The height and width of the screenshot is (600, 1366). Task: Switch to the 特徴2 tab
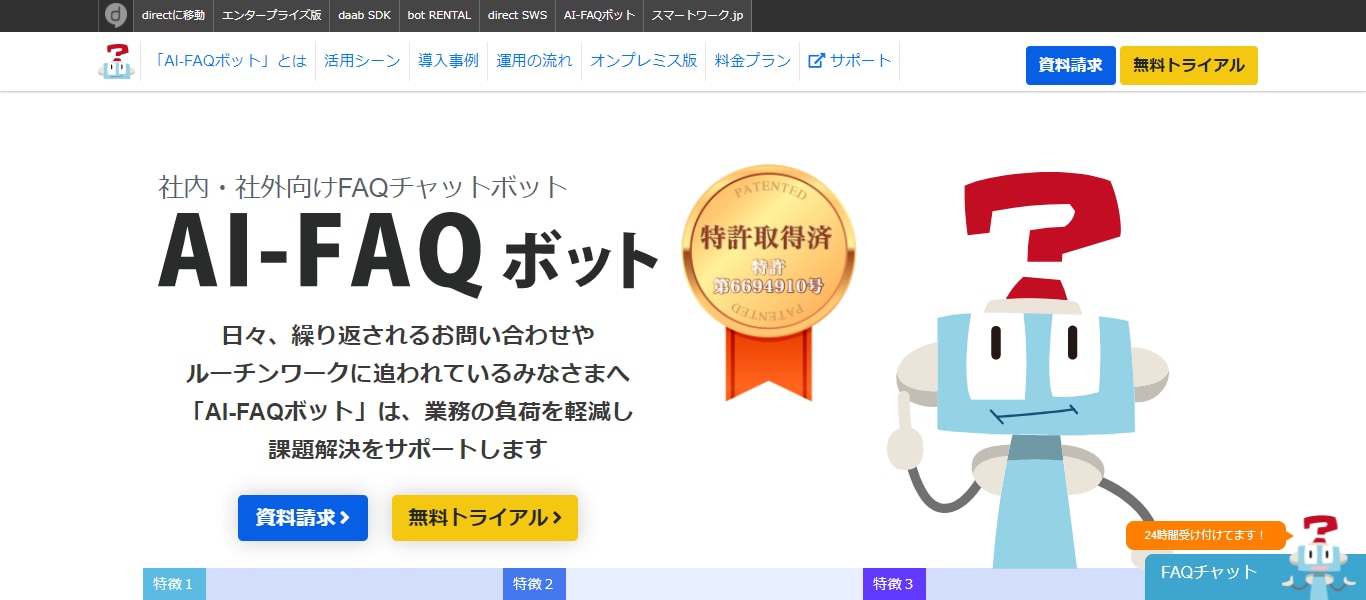[533, 583]
